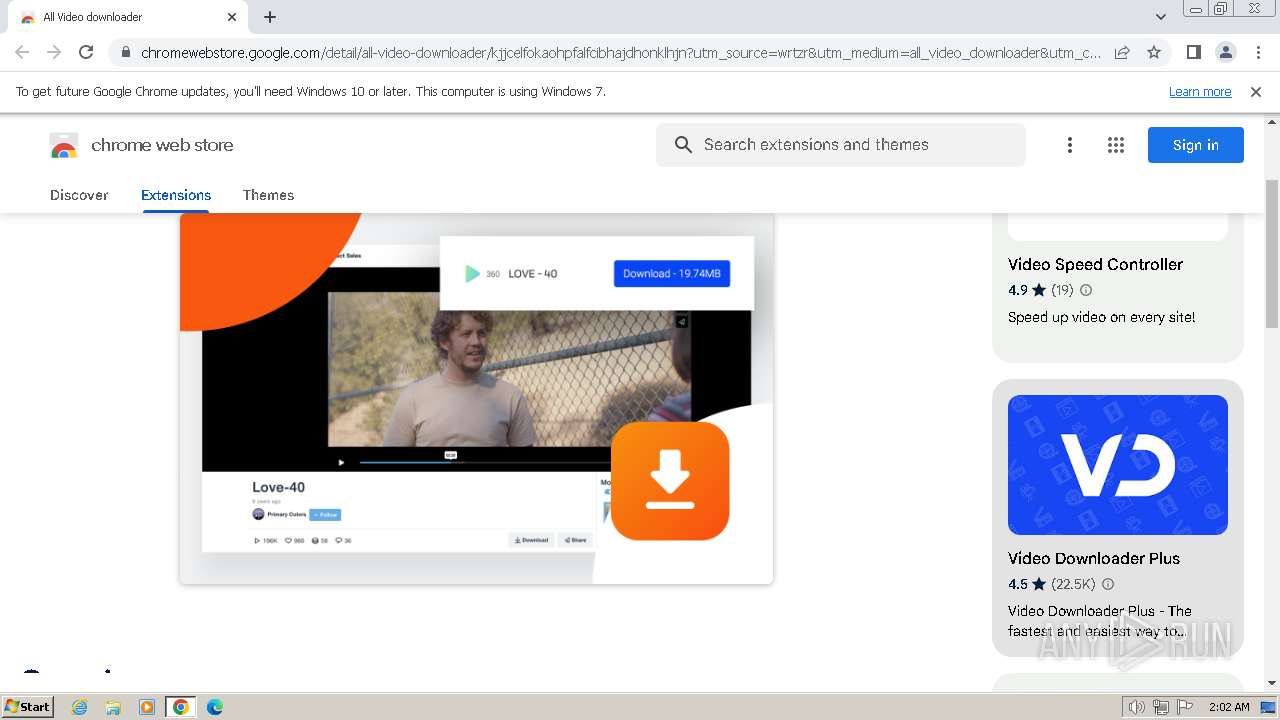Open the All Video downloader screenshot preview
The width and height of the screenshot is (1280, 720).
click(x=476, y=398)
